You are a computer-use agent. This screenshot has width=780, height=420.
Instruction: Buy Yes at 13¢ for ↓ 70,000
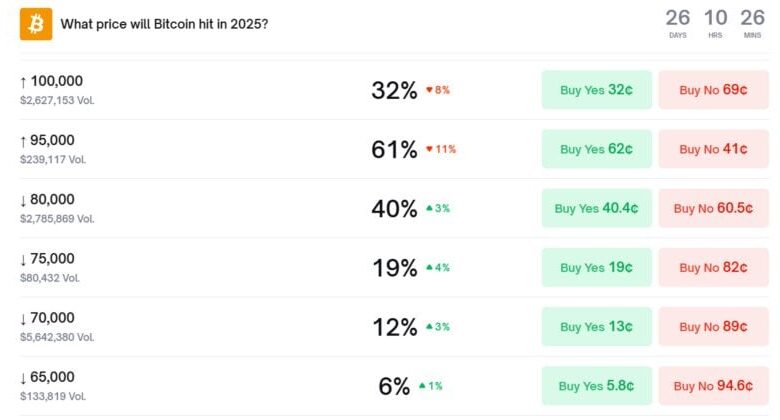tap(596, 327)
